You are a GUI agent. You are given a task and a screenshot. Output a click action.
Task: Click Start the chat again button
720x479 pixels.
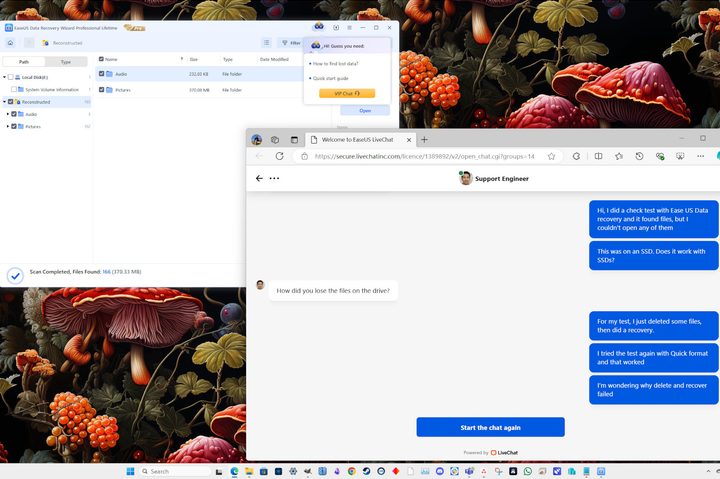[490, 427]
